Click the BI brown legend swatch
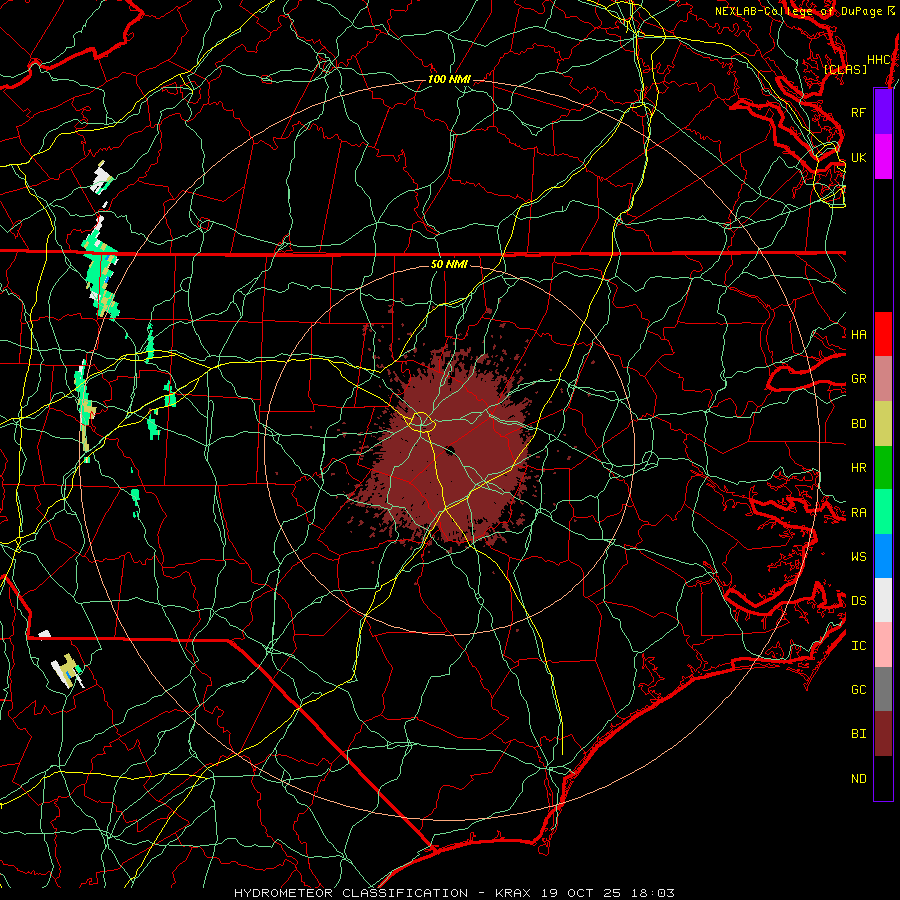This screenshot has height=900, width=900. (x=883, y=734)
